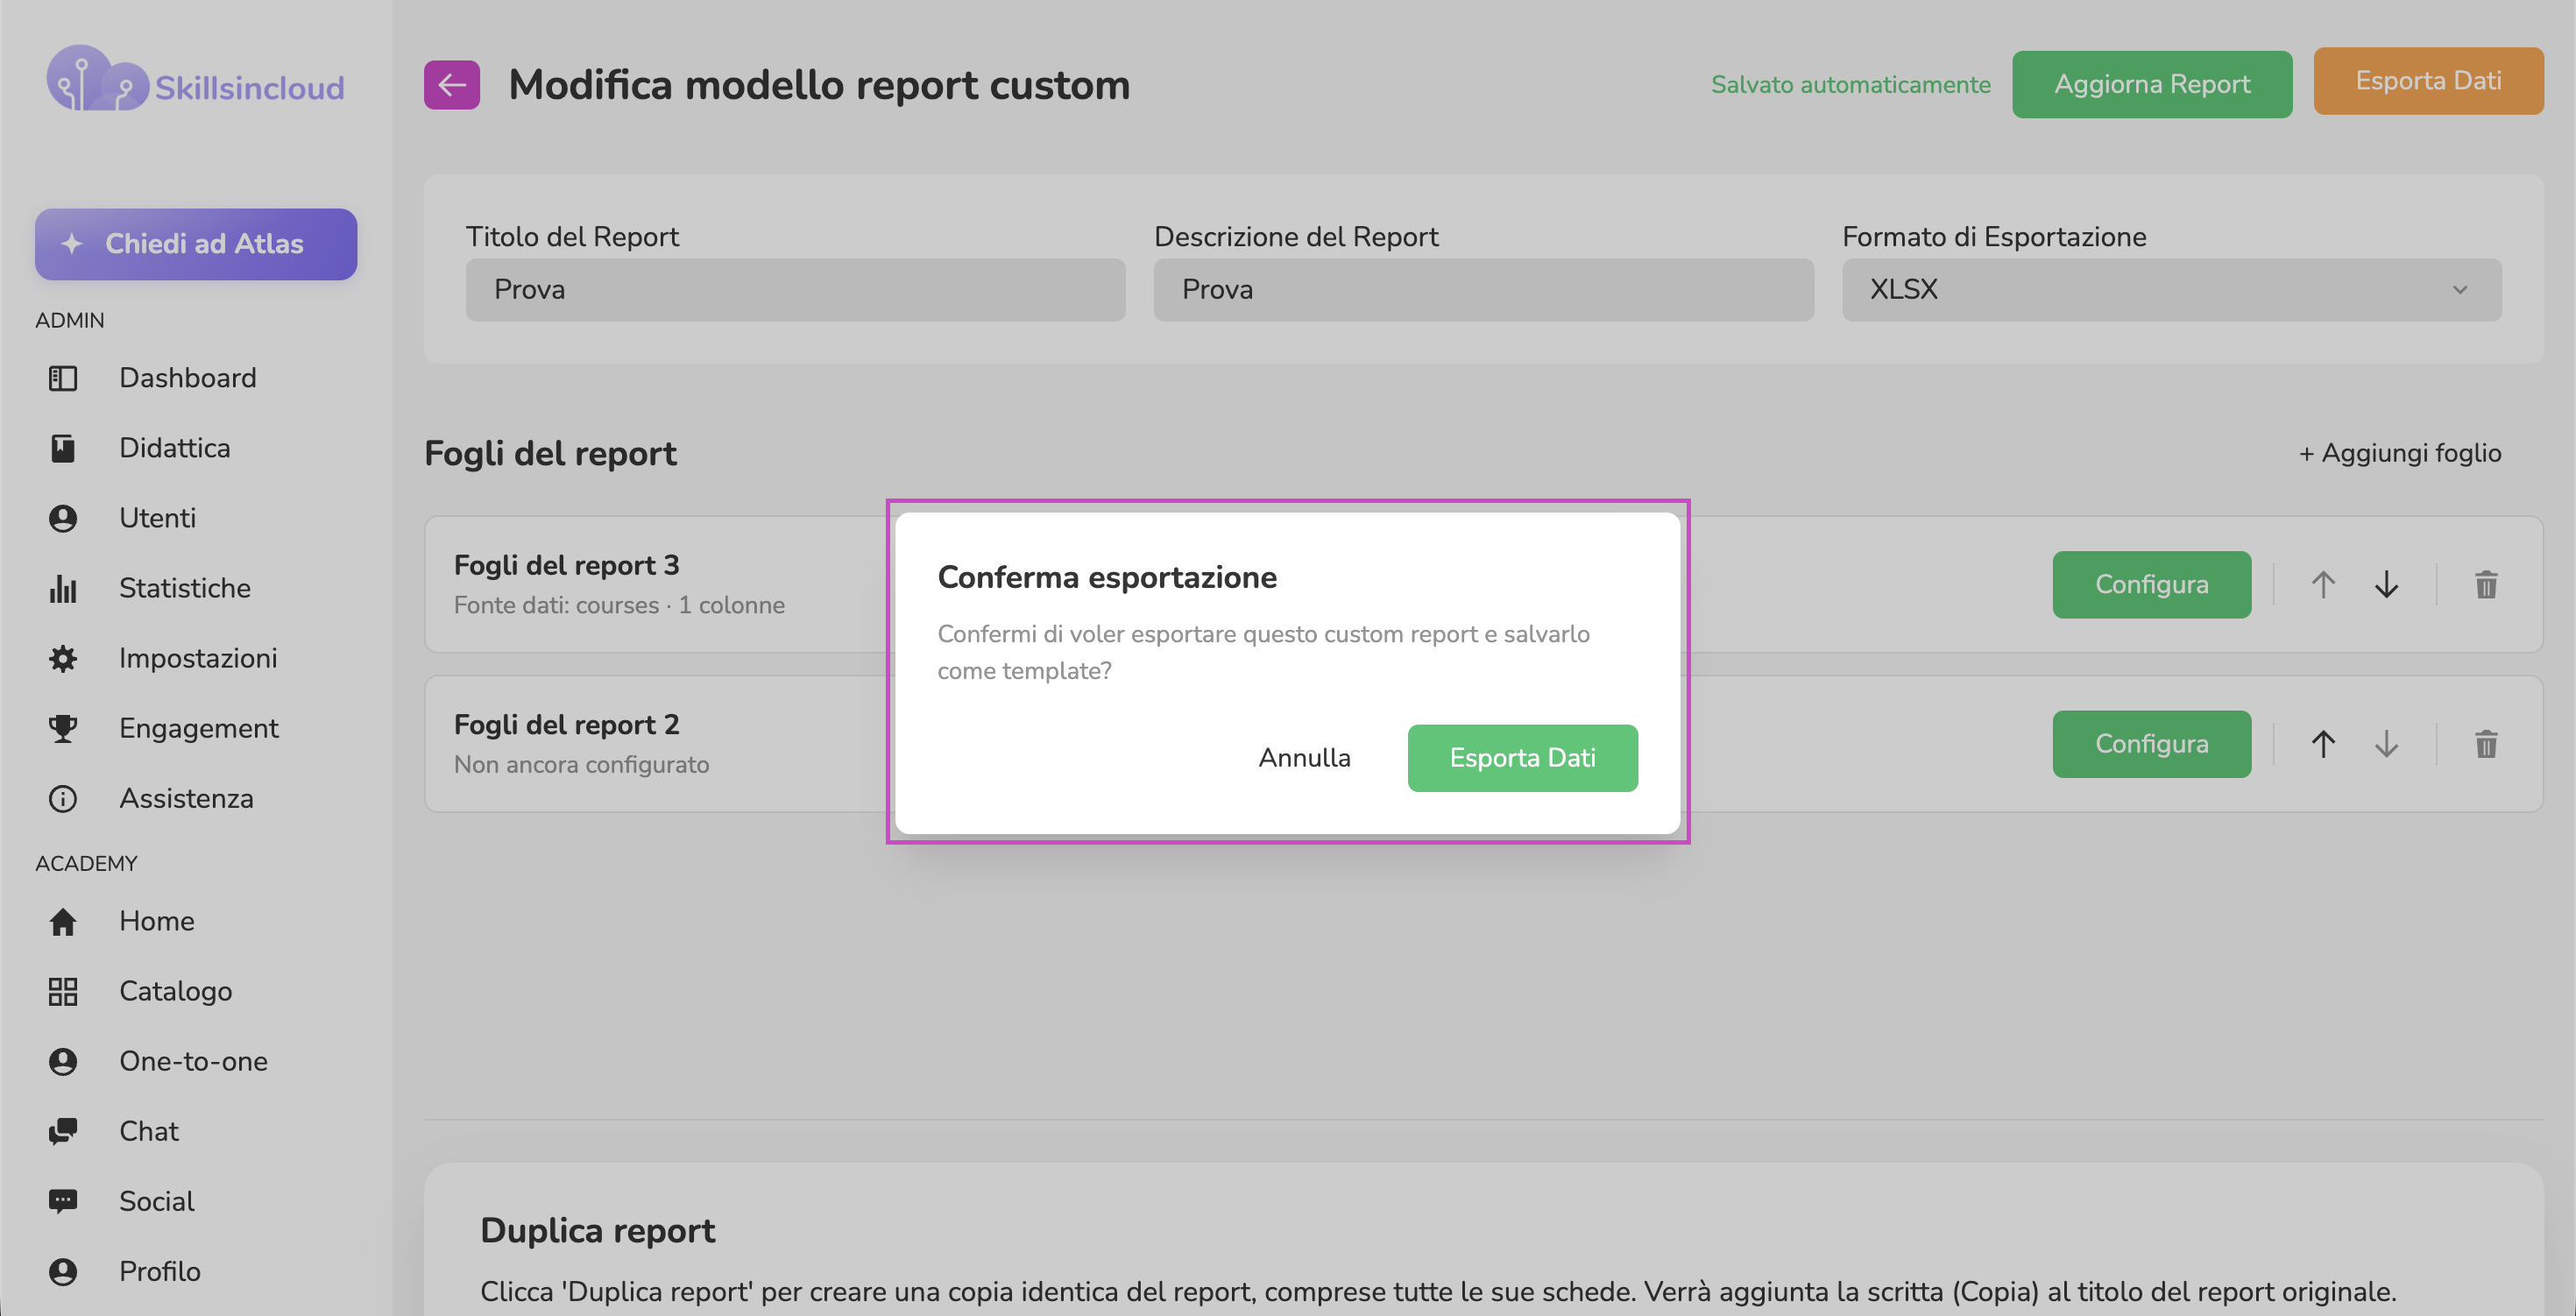
Task: Open Engagement menu item
Action: 199,728
